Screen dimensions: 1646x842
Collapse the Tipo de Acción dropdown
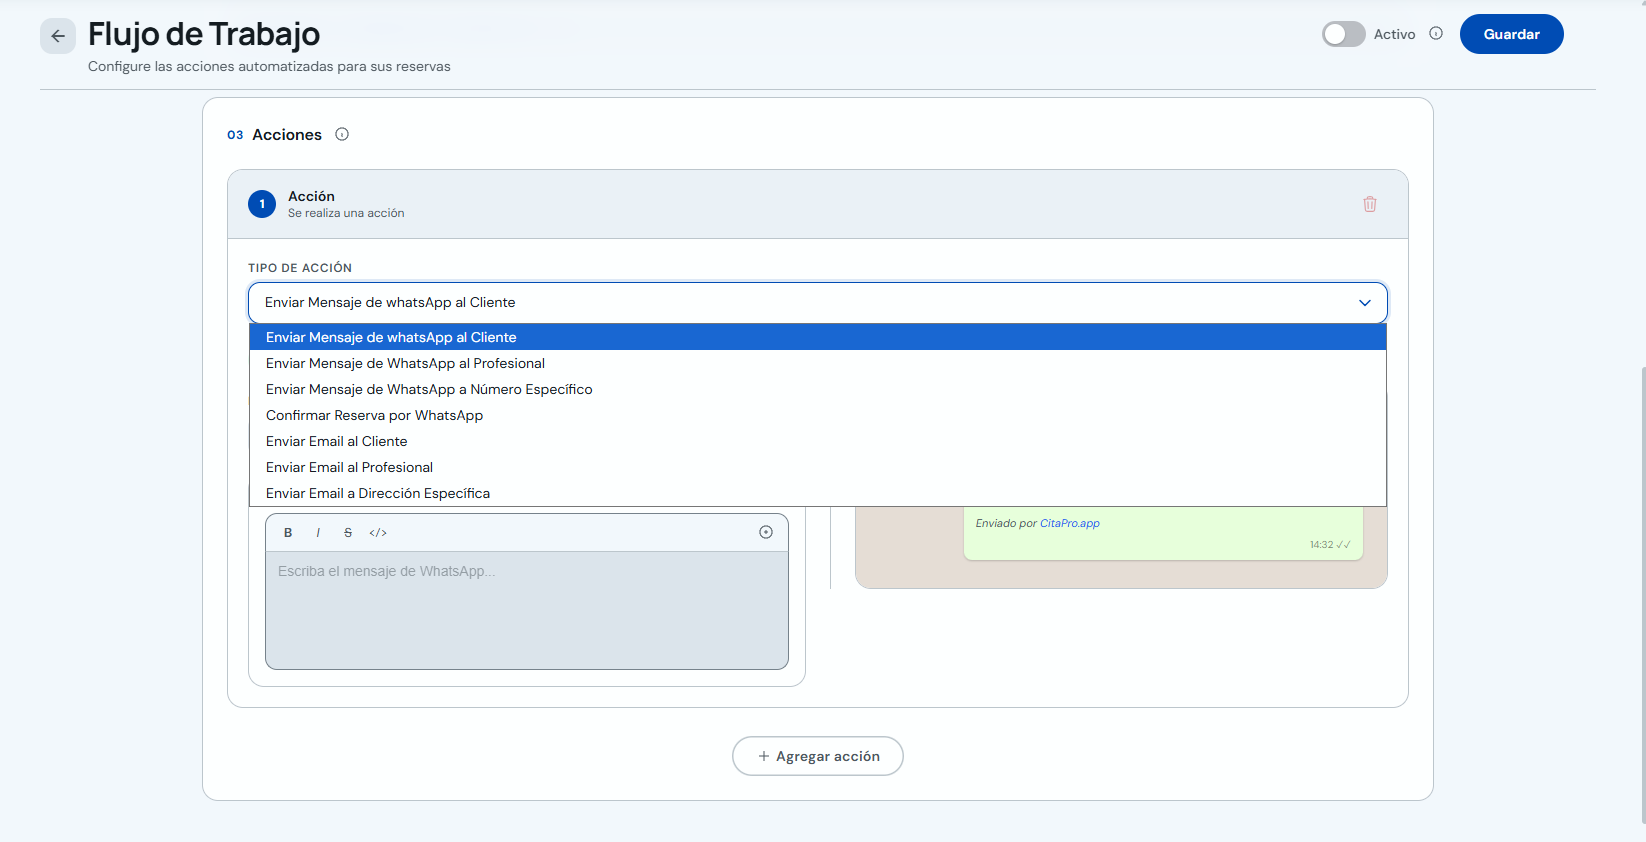tap(818, 303)
